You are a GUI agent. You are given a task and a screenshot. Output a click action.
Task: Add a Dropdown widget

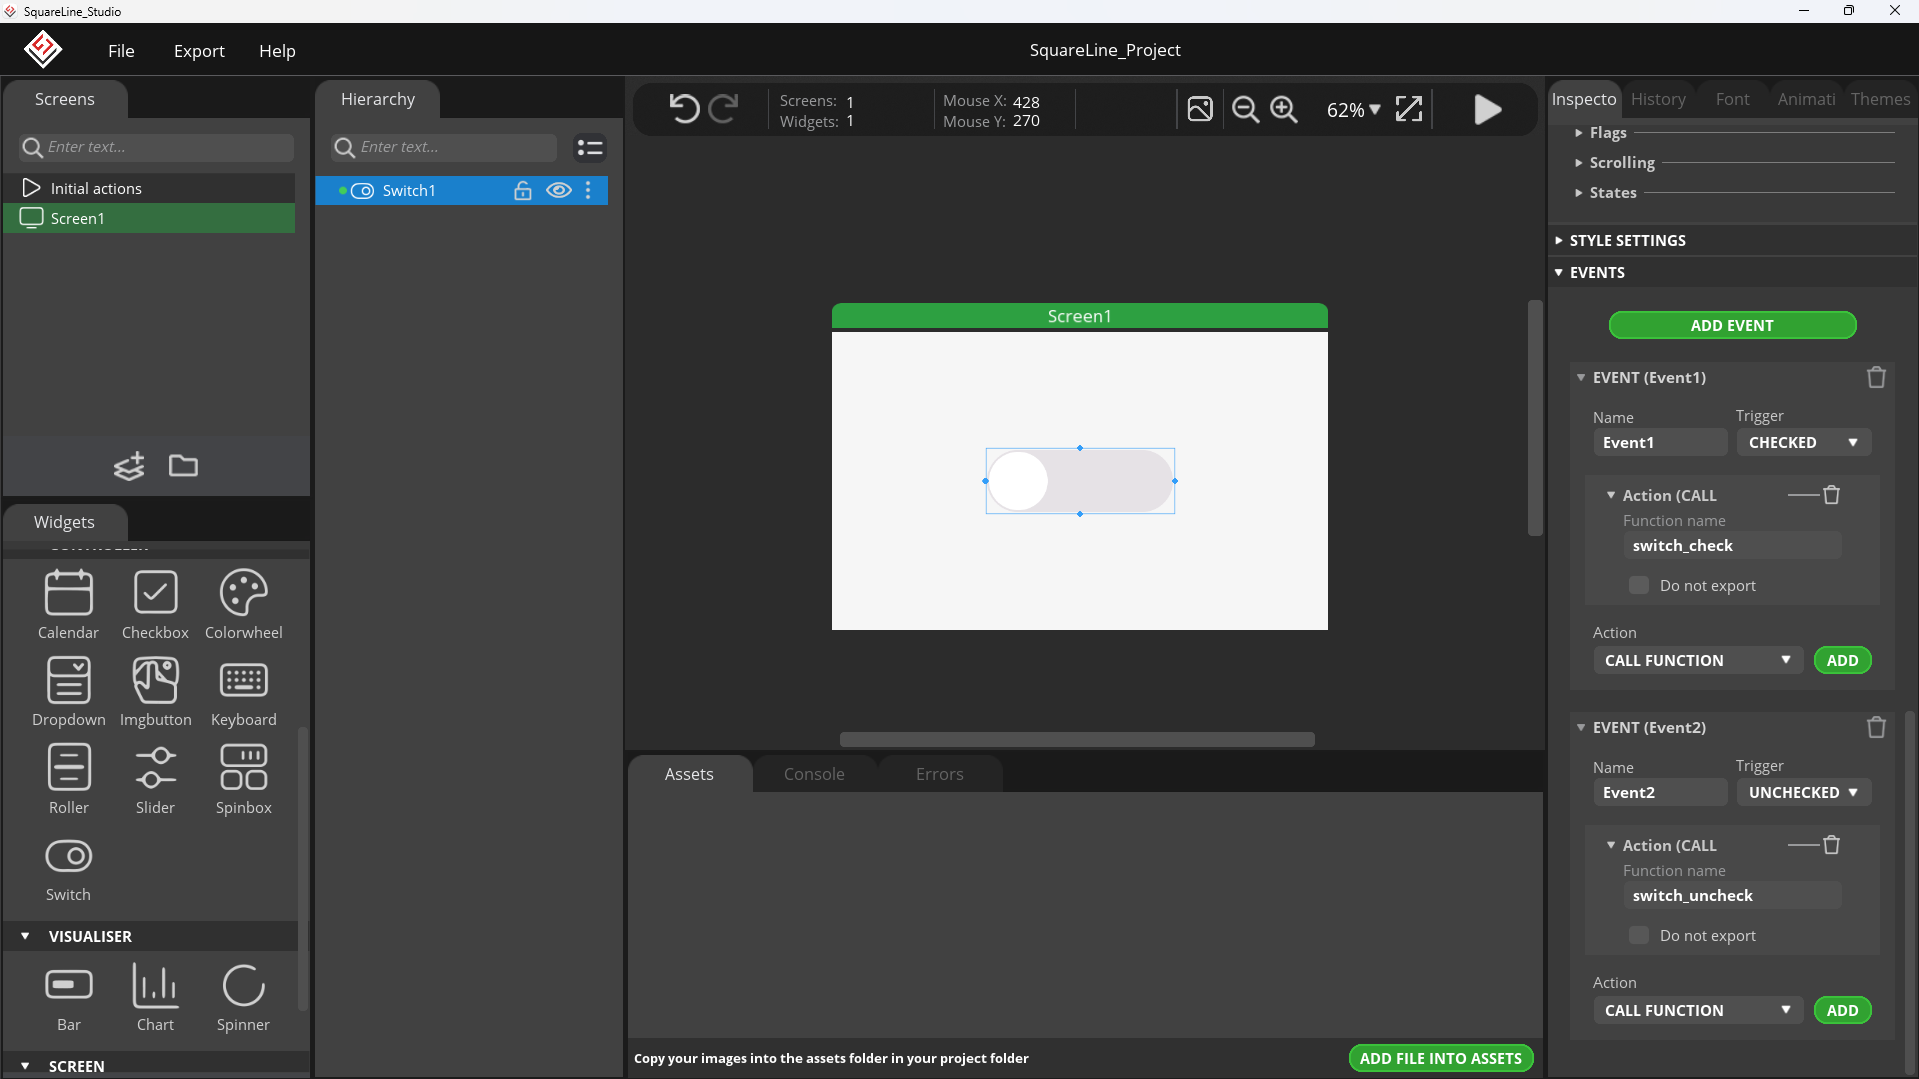pos(68,692)
